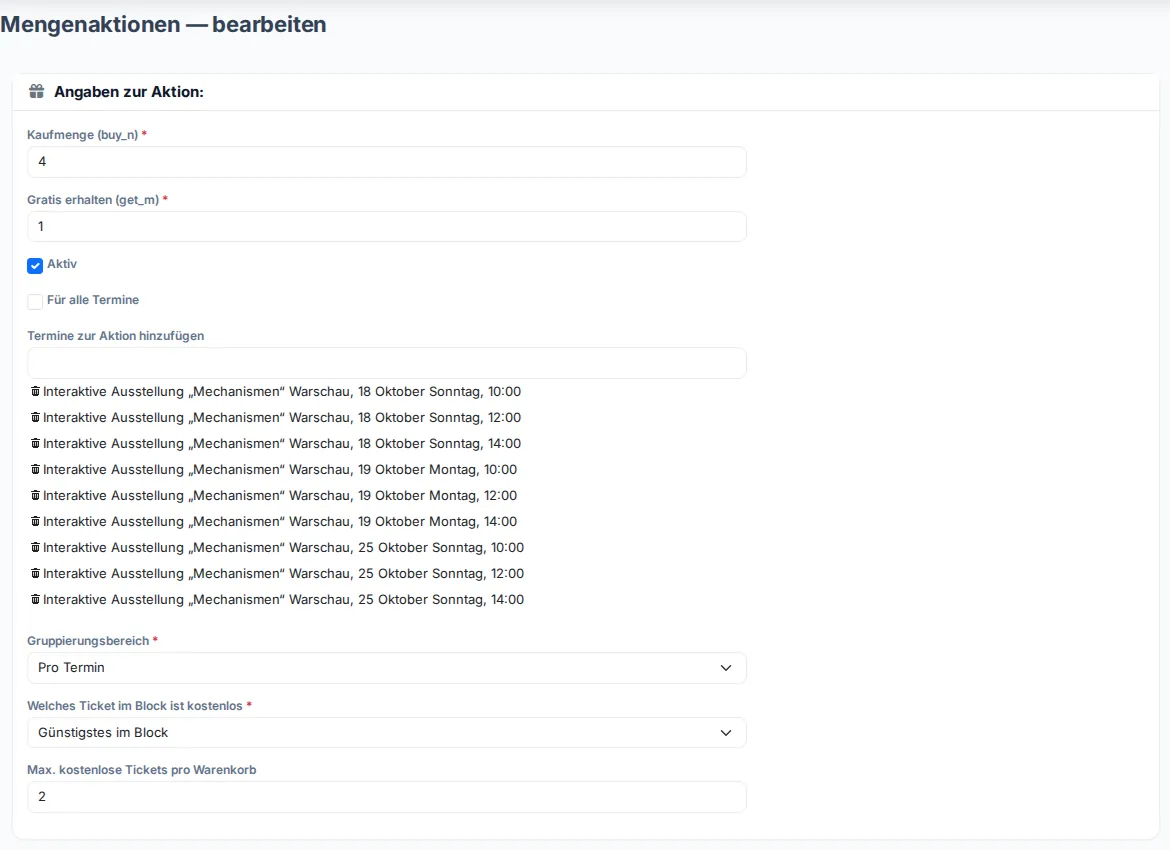Enable the Für alle Termine checkbox
This screenshot has height=850, width=1170.
coord(35,301)
